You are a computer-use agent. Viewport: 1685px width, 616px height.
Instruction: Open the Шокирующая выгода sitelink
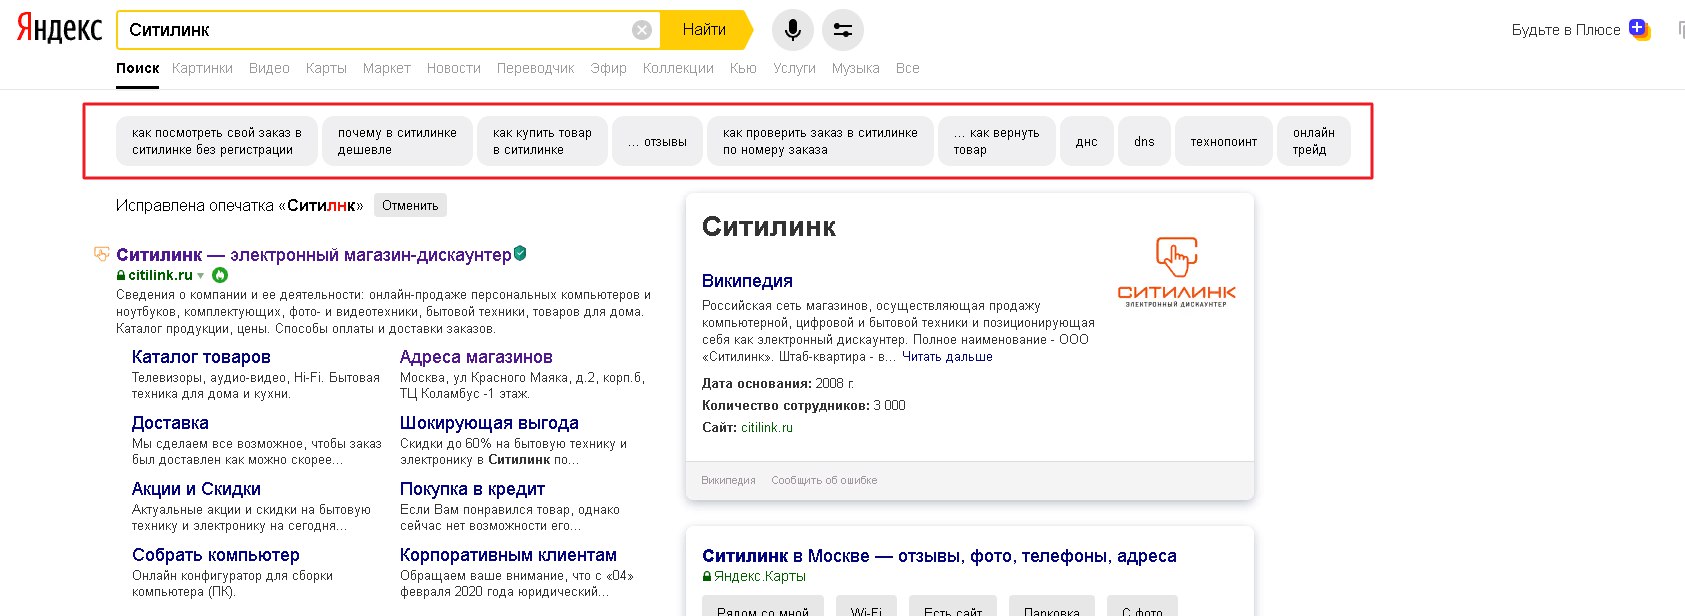489,423
